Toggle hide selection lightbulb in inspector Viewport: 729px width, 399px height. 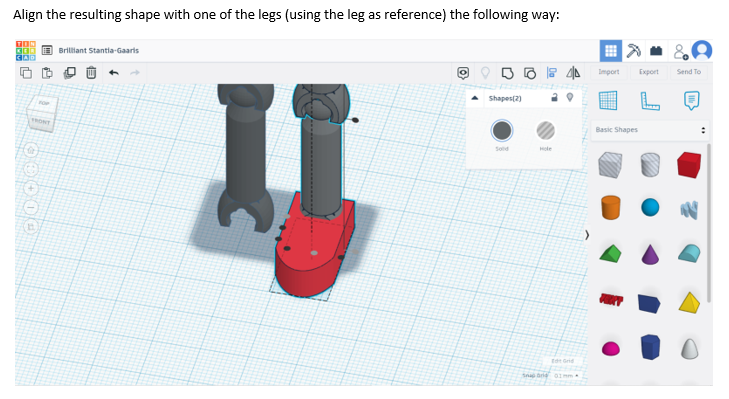570,97
